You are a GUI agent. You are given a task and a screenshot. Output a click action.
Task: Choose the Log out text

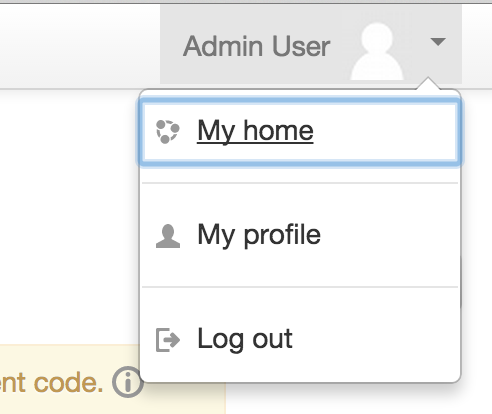tap(245, 340)
